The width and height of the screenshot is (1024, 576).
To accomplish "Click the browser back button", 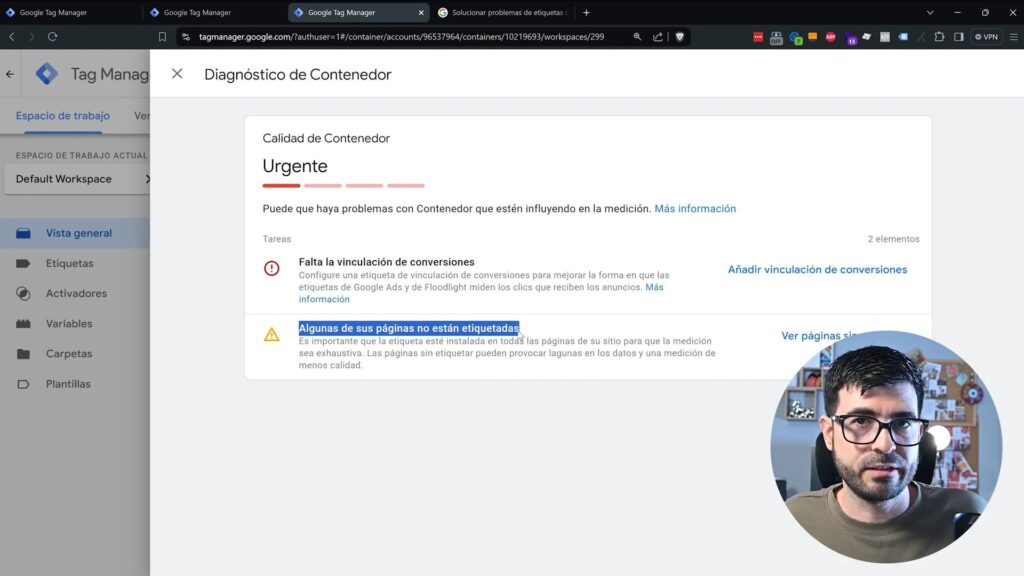I will pos(12,37).
